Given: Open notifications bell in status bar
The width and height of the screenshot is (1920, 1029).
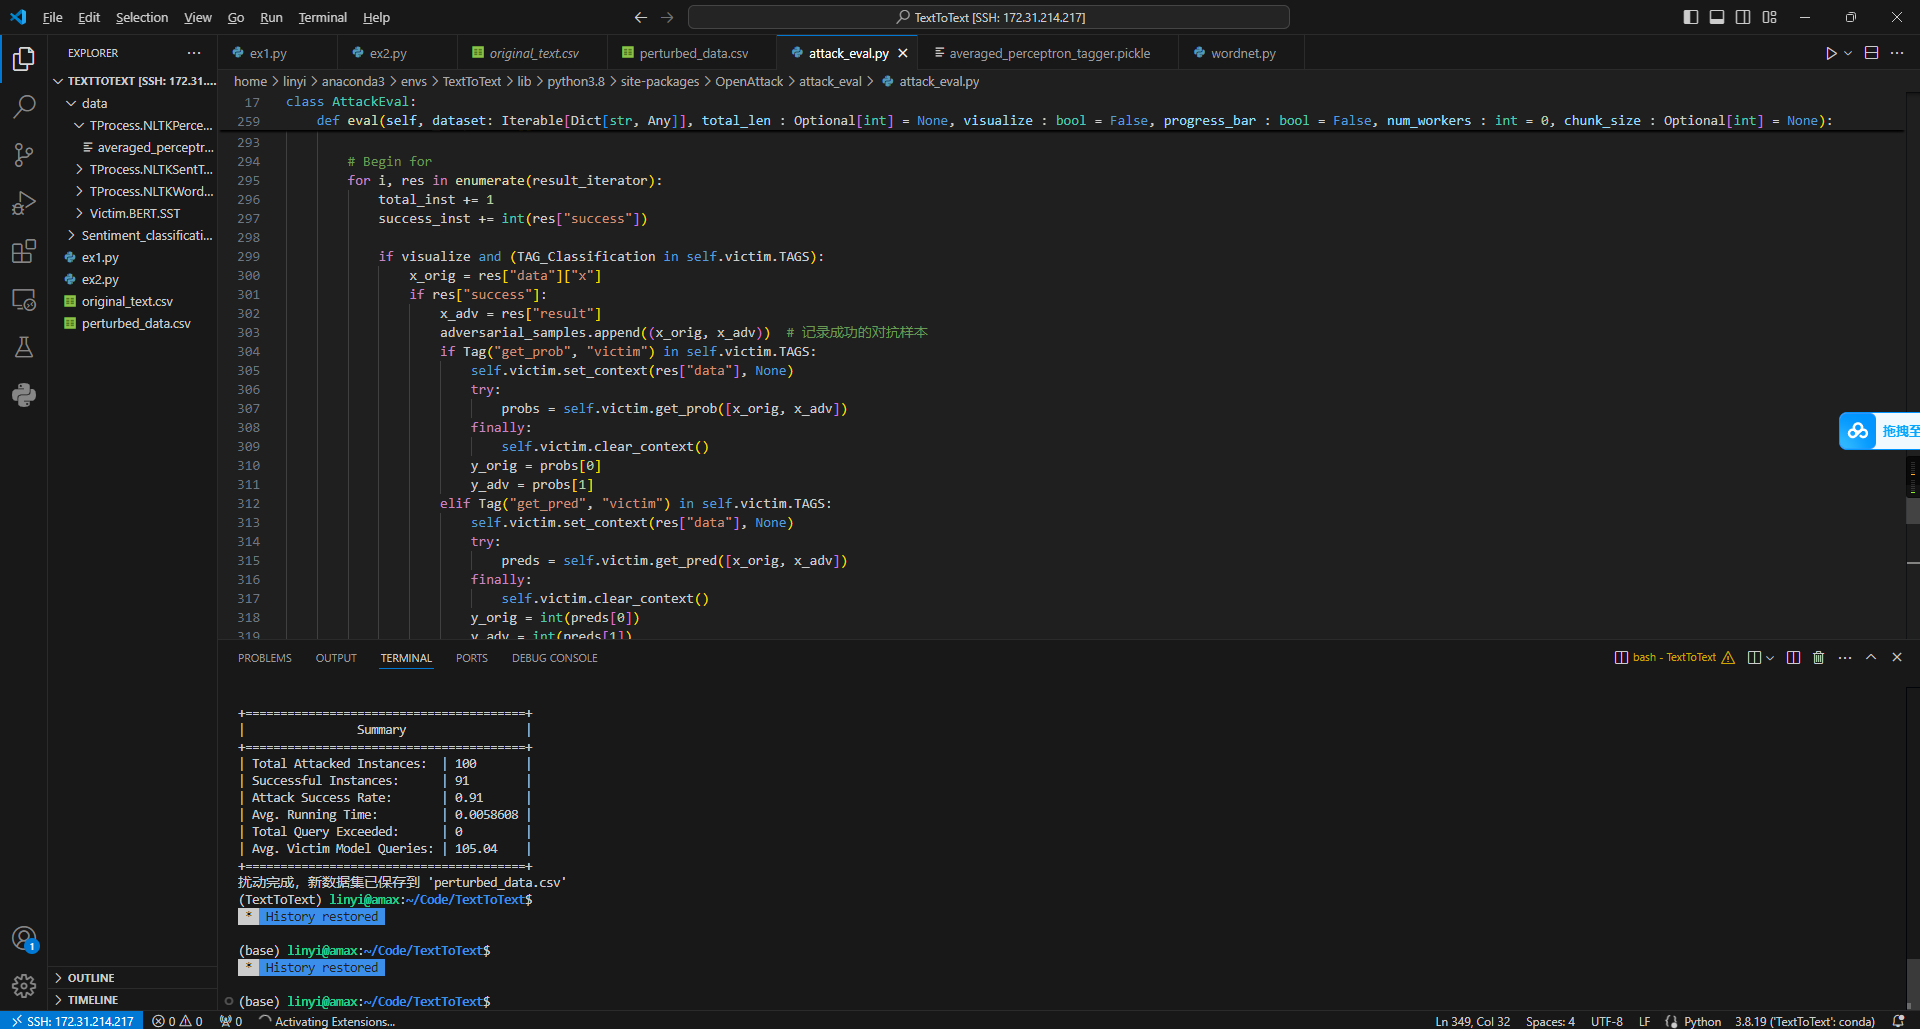Looking at the screenshot, I should [x=1898, y=1021].
